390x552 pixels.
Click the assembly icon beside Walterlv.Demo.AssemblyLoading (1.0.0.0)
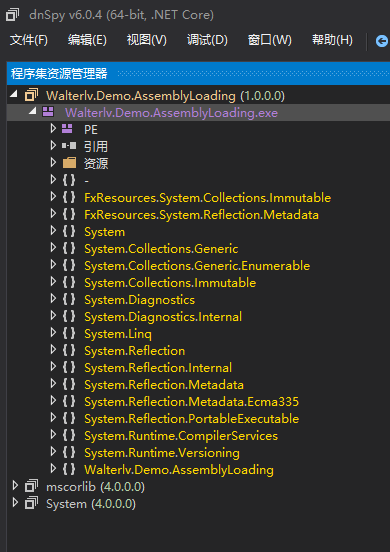32,95
